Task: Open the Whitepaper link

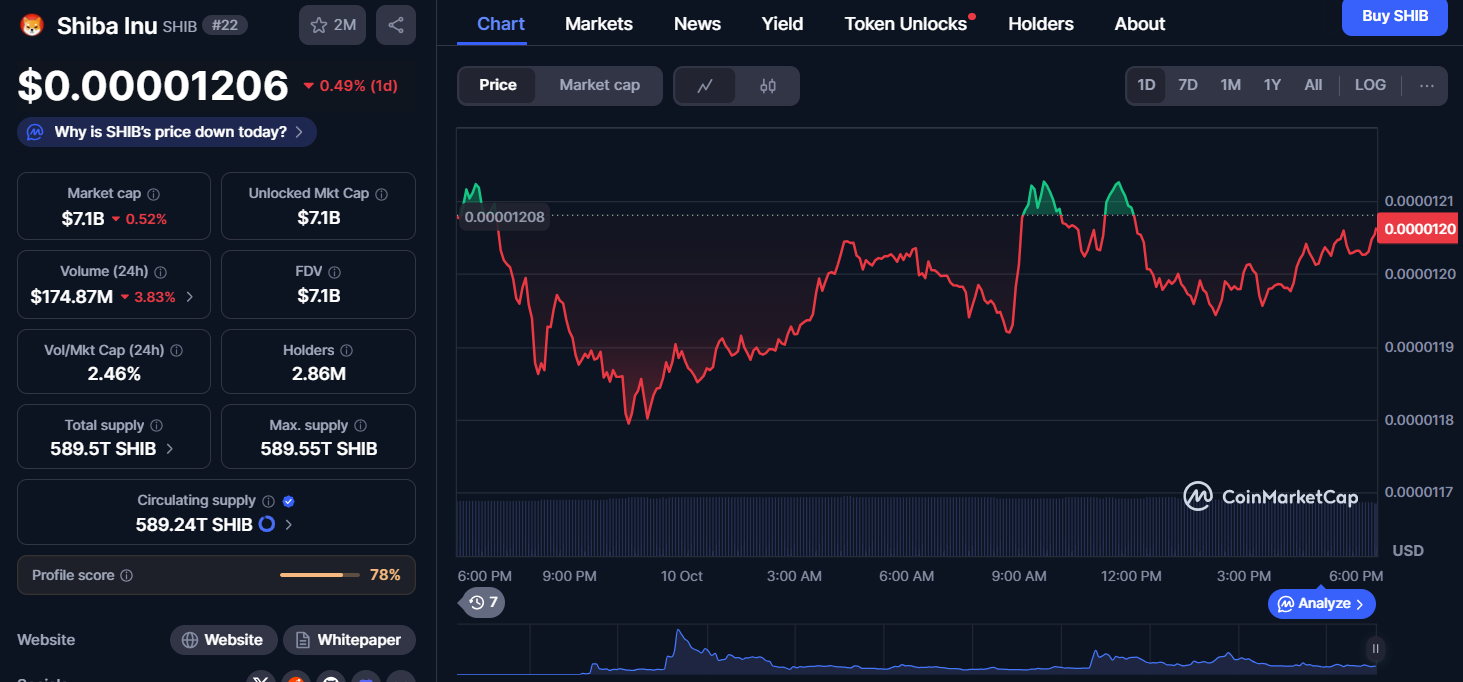Action: pos(349,640)
